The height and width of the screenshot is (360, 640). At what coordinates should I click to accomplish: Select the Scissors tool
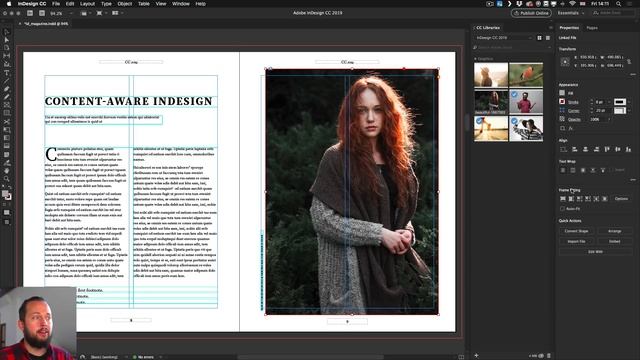tap(7, 122)
